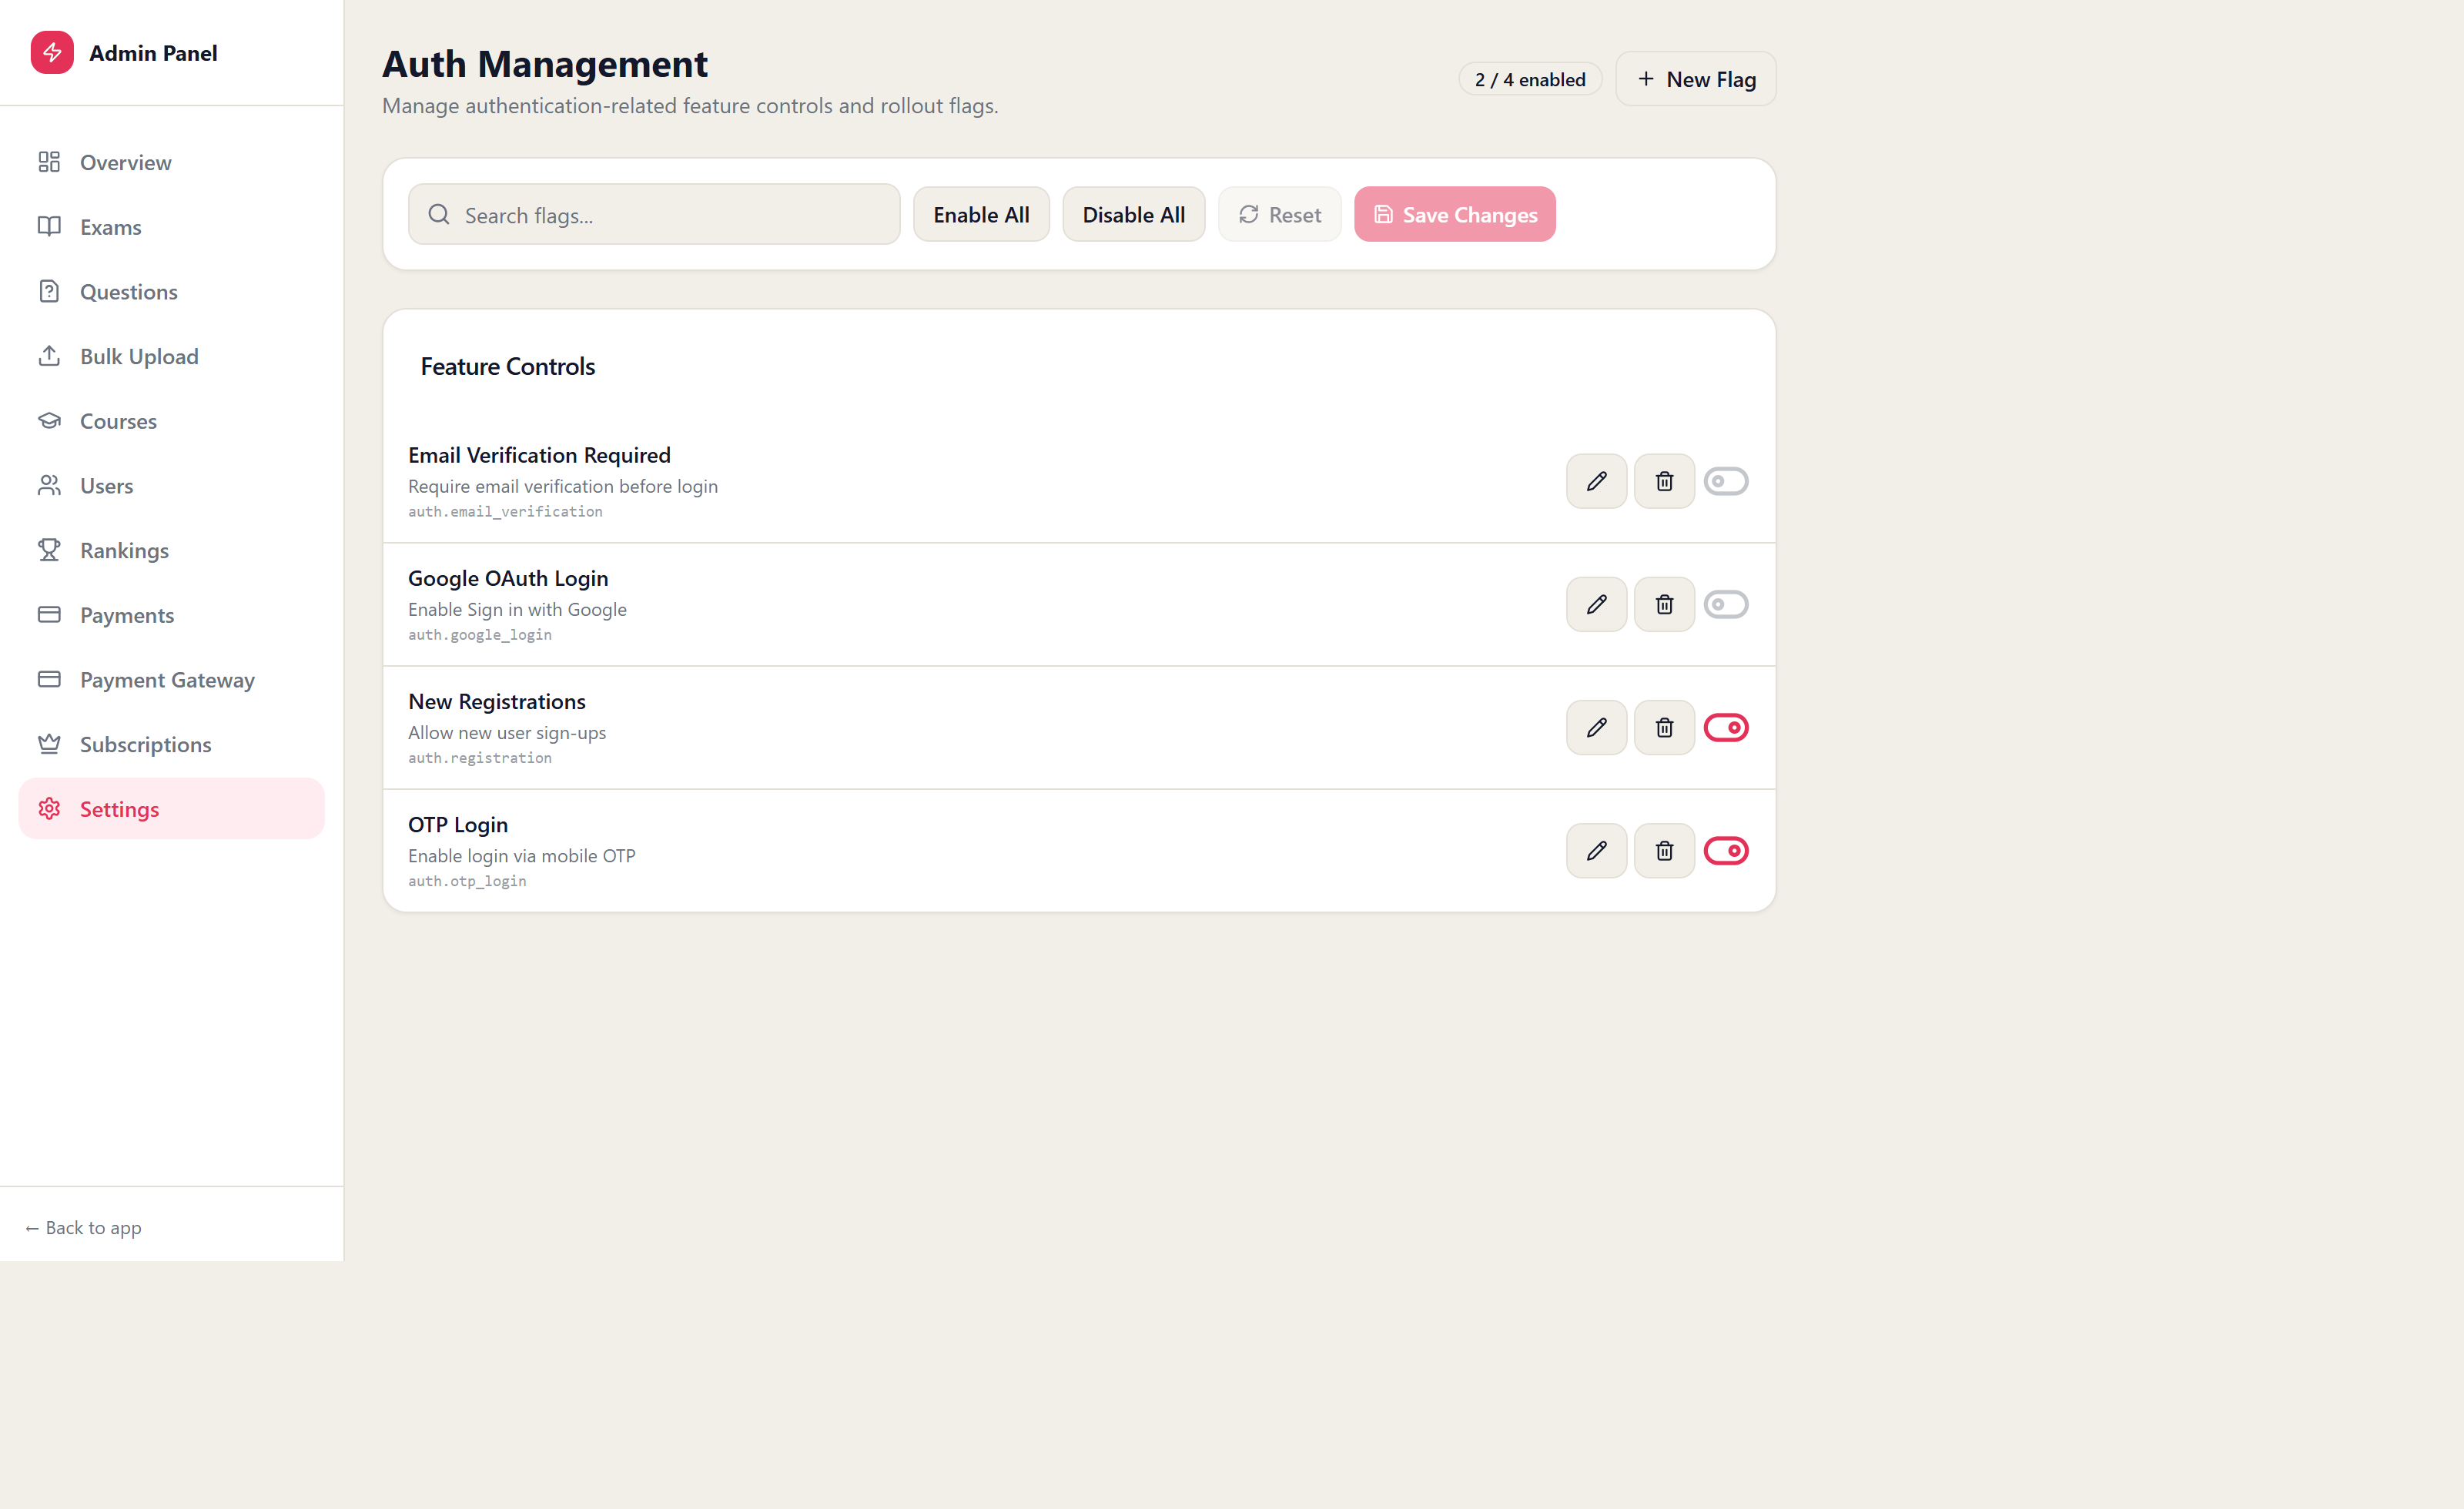This screenshot has height=1509, width=2464.
Task: Go to the Exams section
Action: pyautogui.click(x=172, y=227)
